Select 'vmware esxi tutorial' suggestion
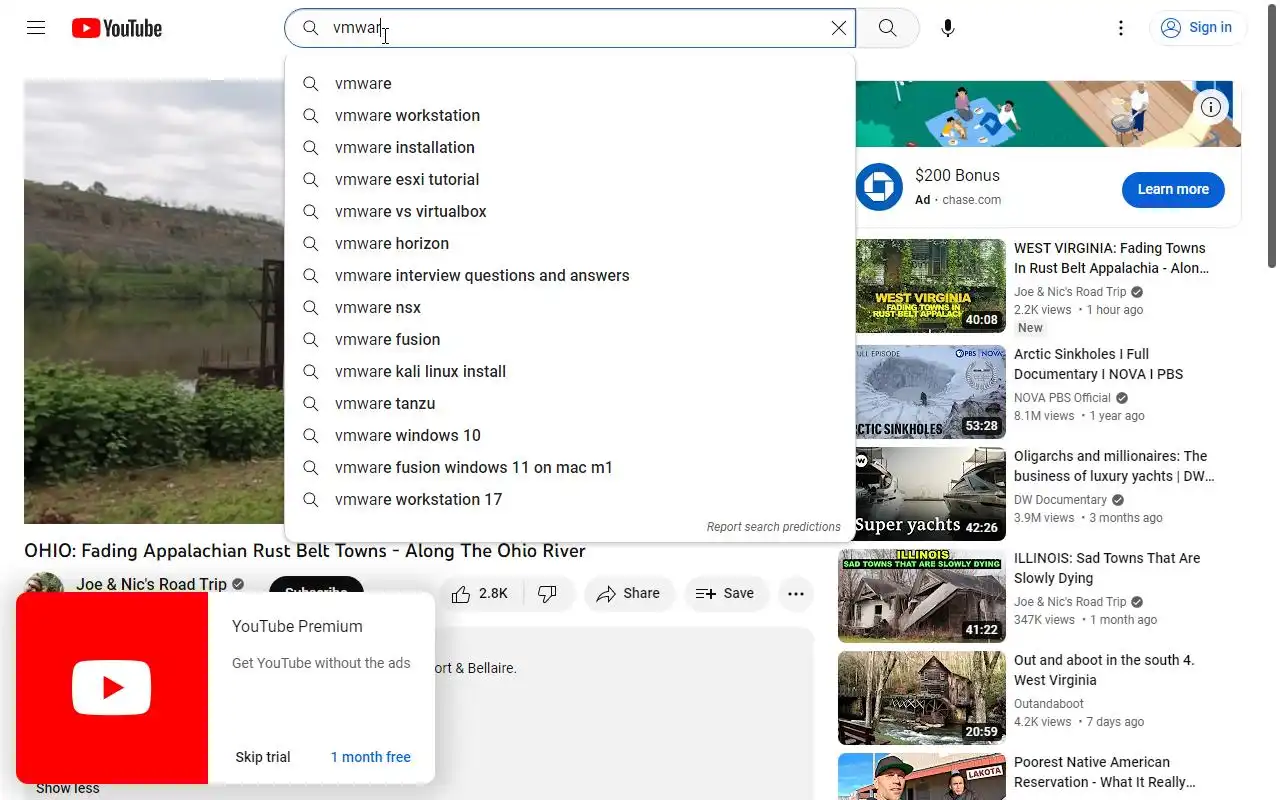Screen dimensions: 1280x800 [570, 180]
